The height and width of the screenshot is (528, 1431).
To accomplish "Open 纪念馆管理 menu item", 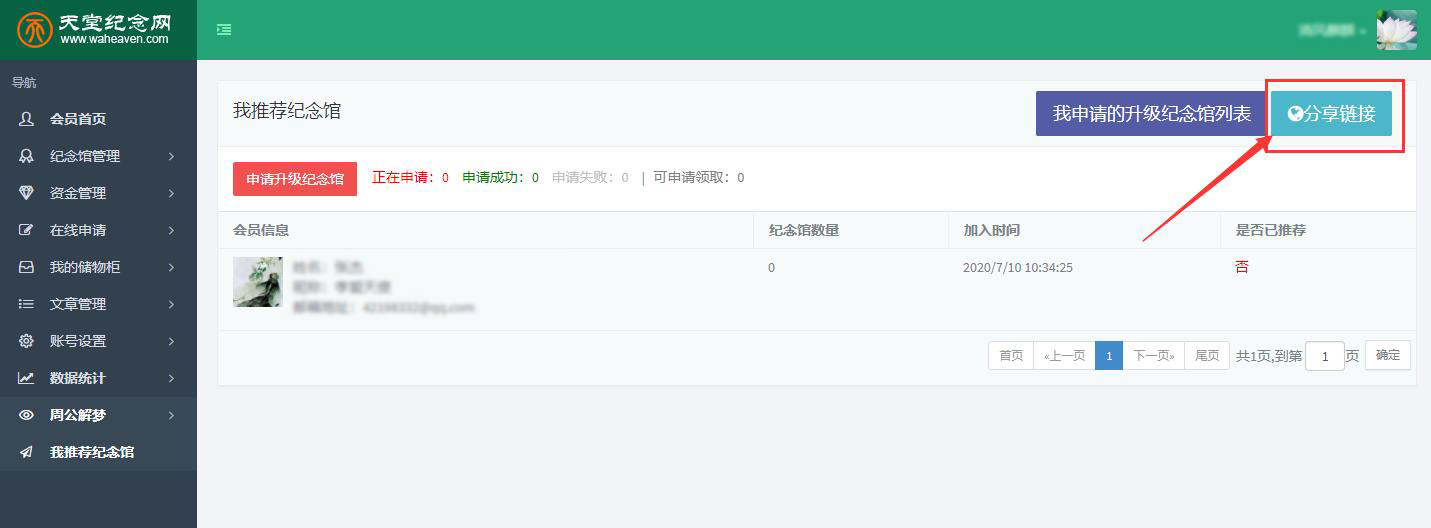I will pos(98,156).
